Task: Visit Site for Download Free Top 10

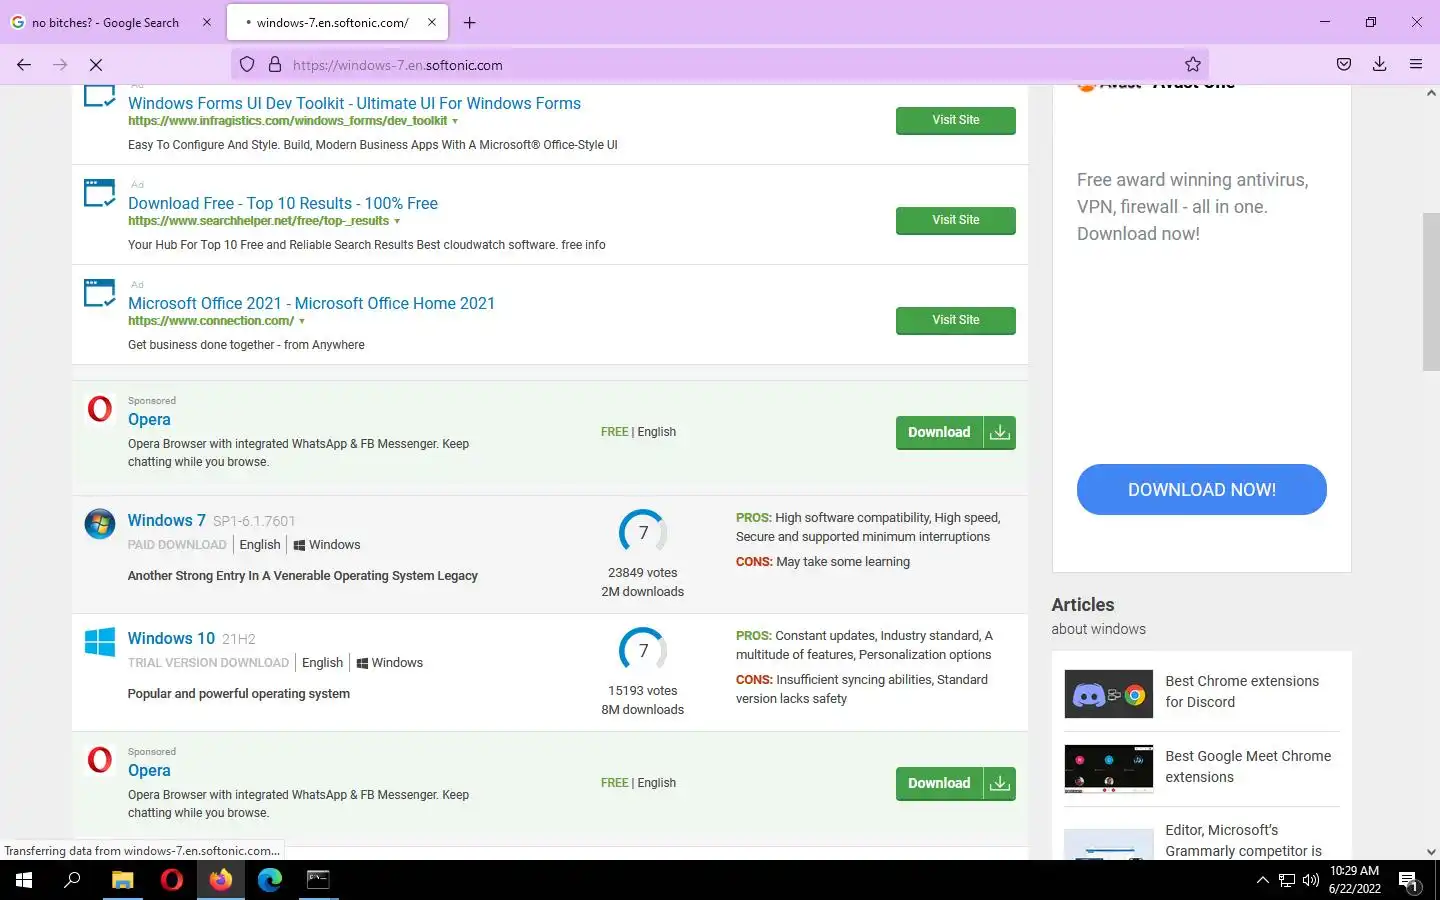Action: pyautogui.click(x=956, y=220)
